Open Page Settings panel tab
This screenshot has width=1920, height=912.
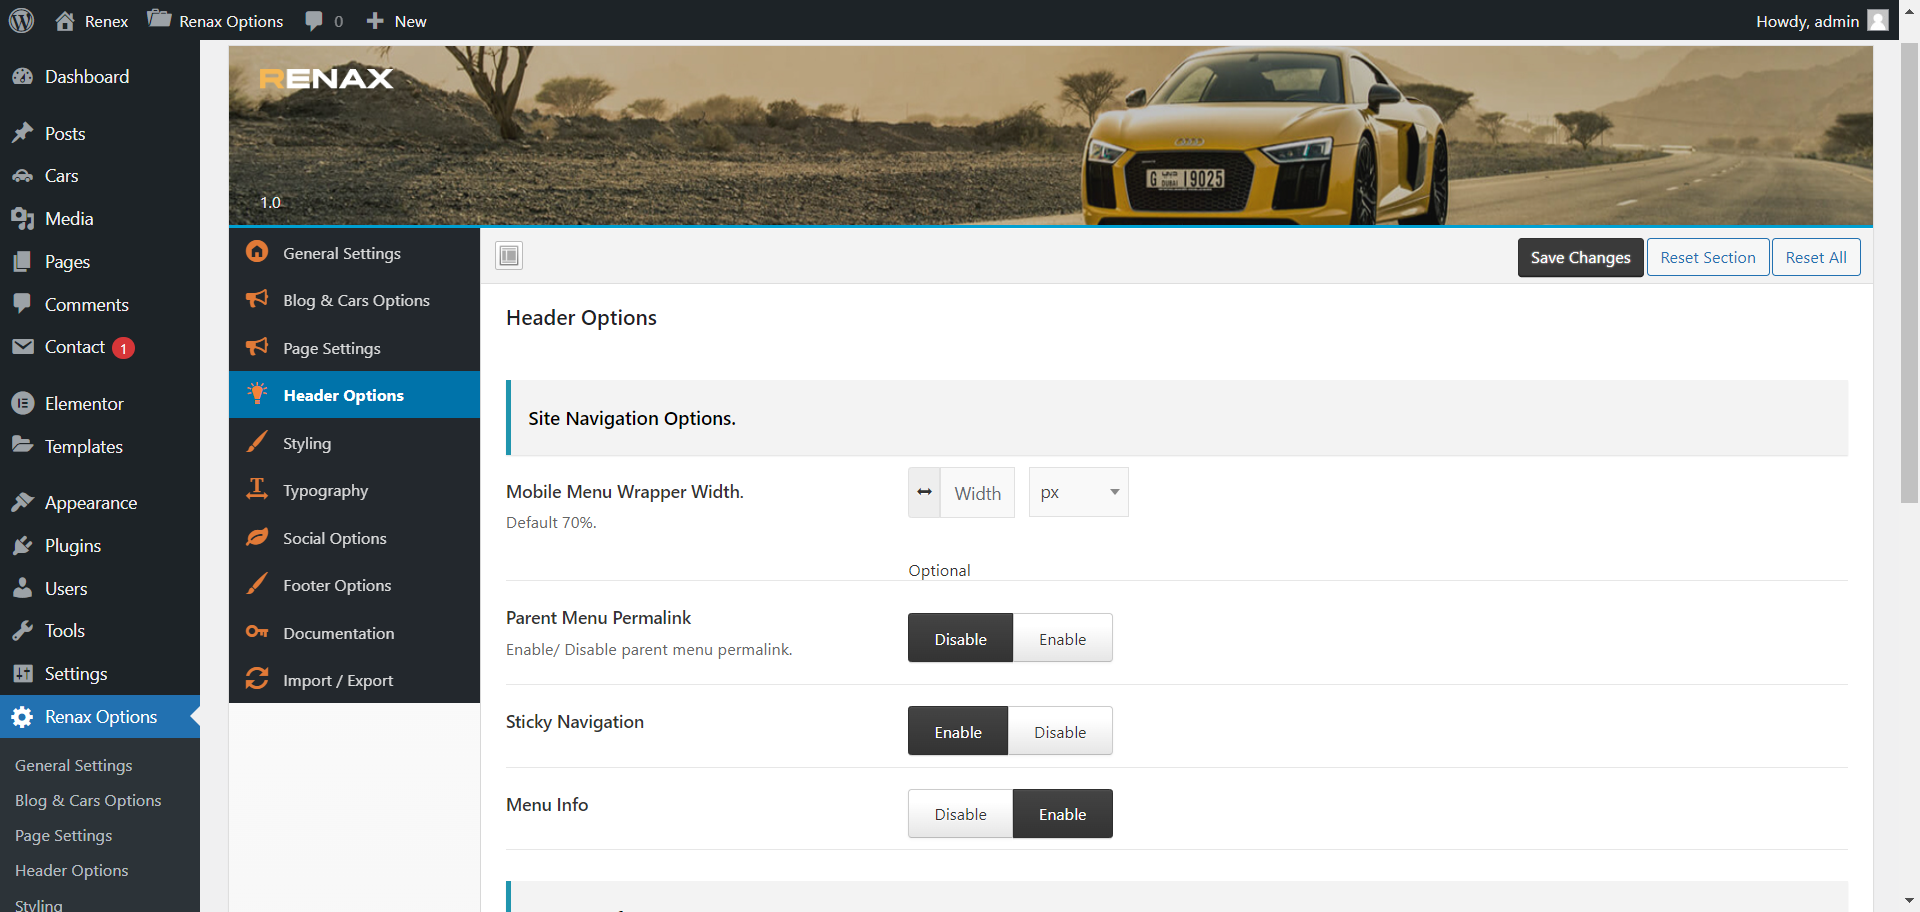point(355,348)
